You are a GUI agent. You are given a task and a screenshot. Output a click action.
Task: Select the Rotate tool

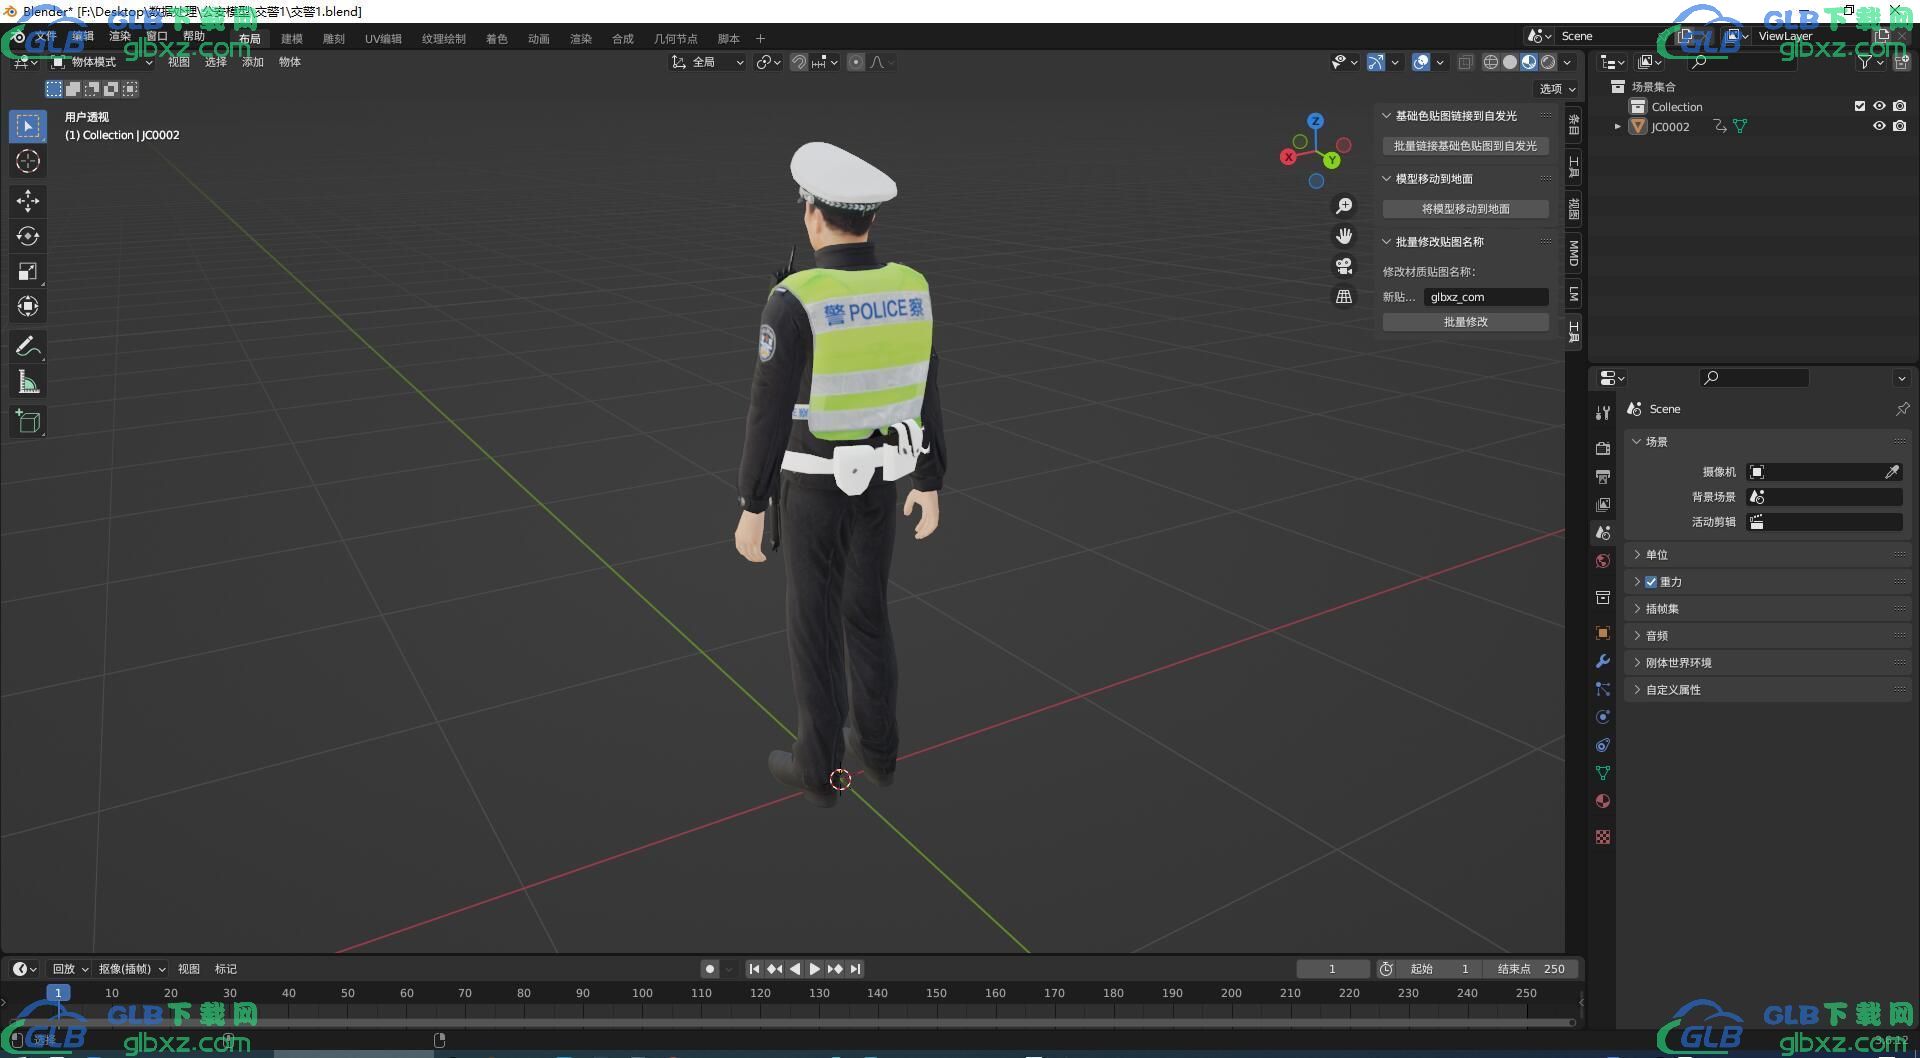pos(28,236)
